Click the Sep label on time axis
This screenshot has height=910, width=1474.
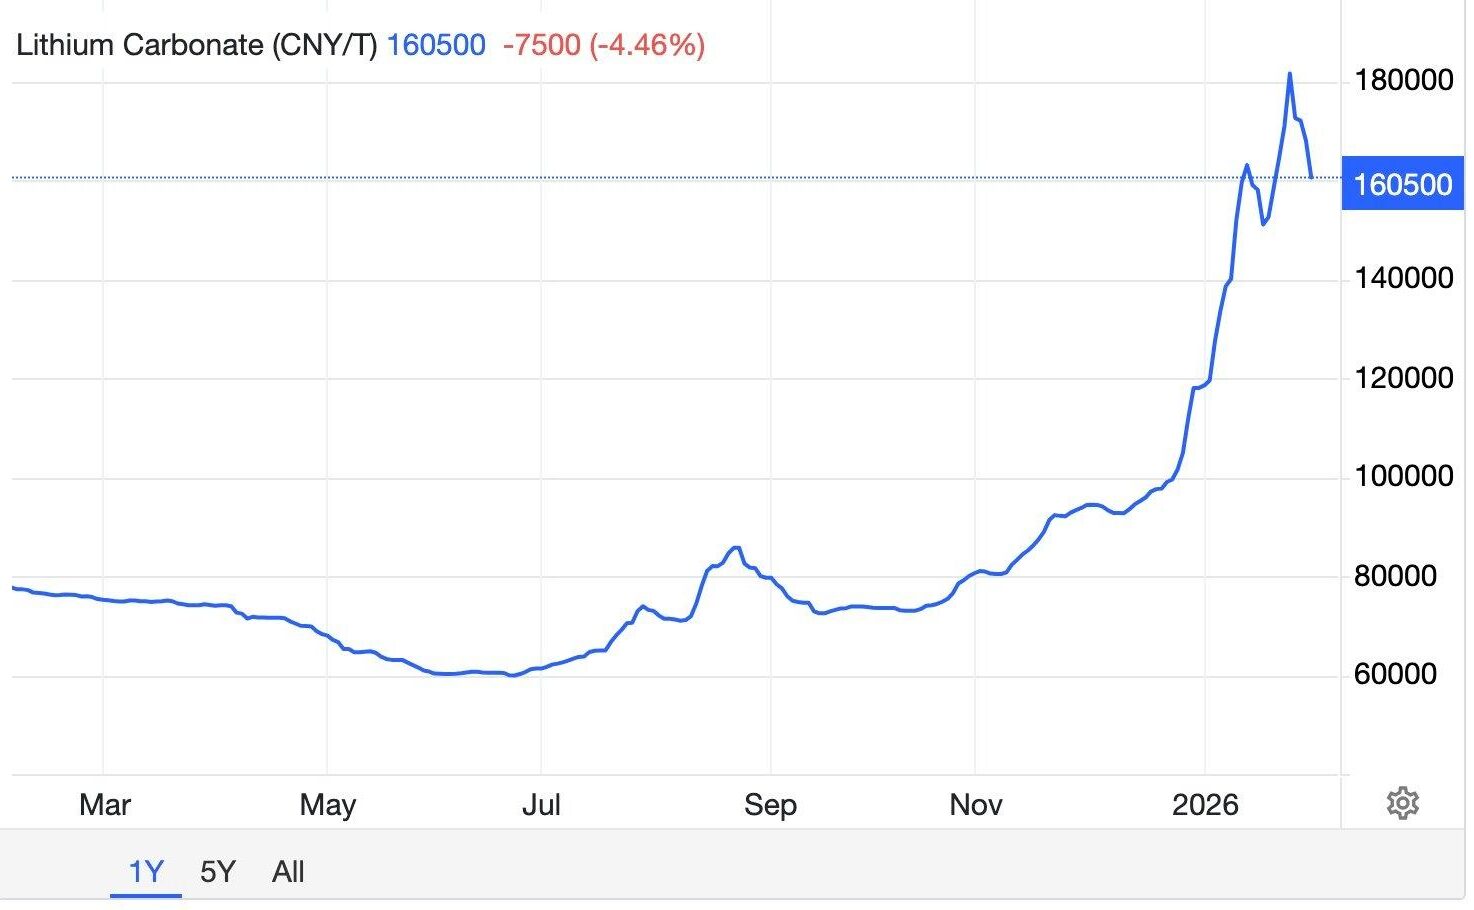coord(770,805)
